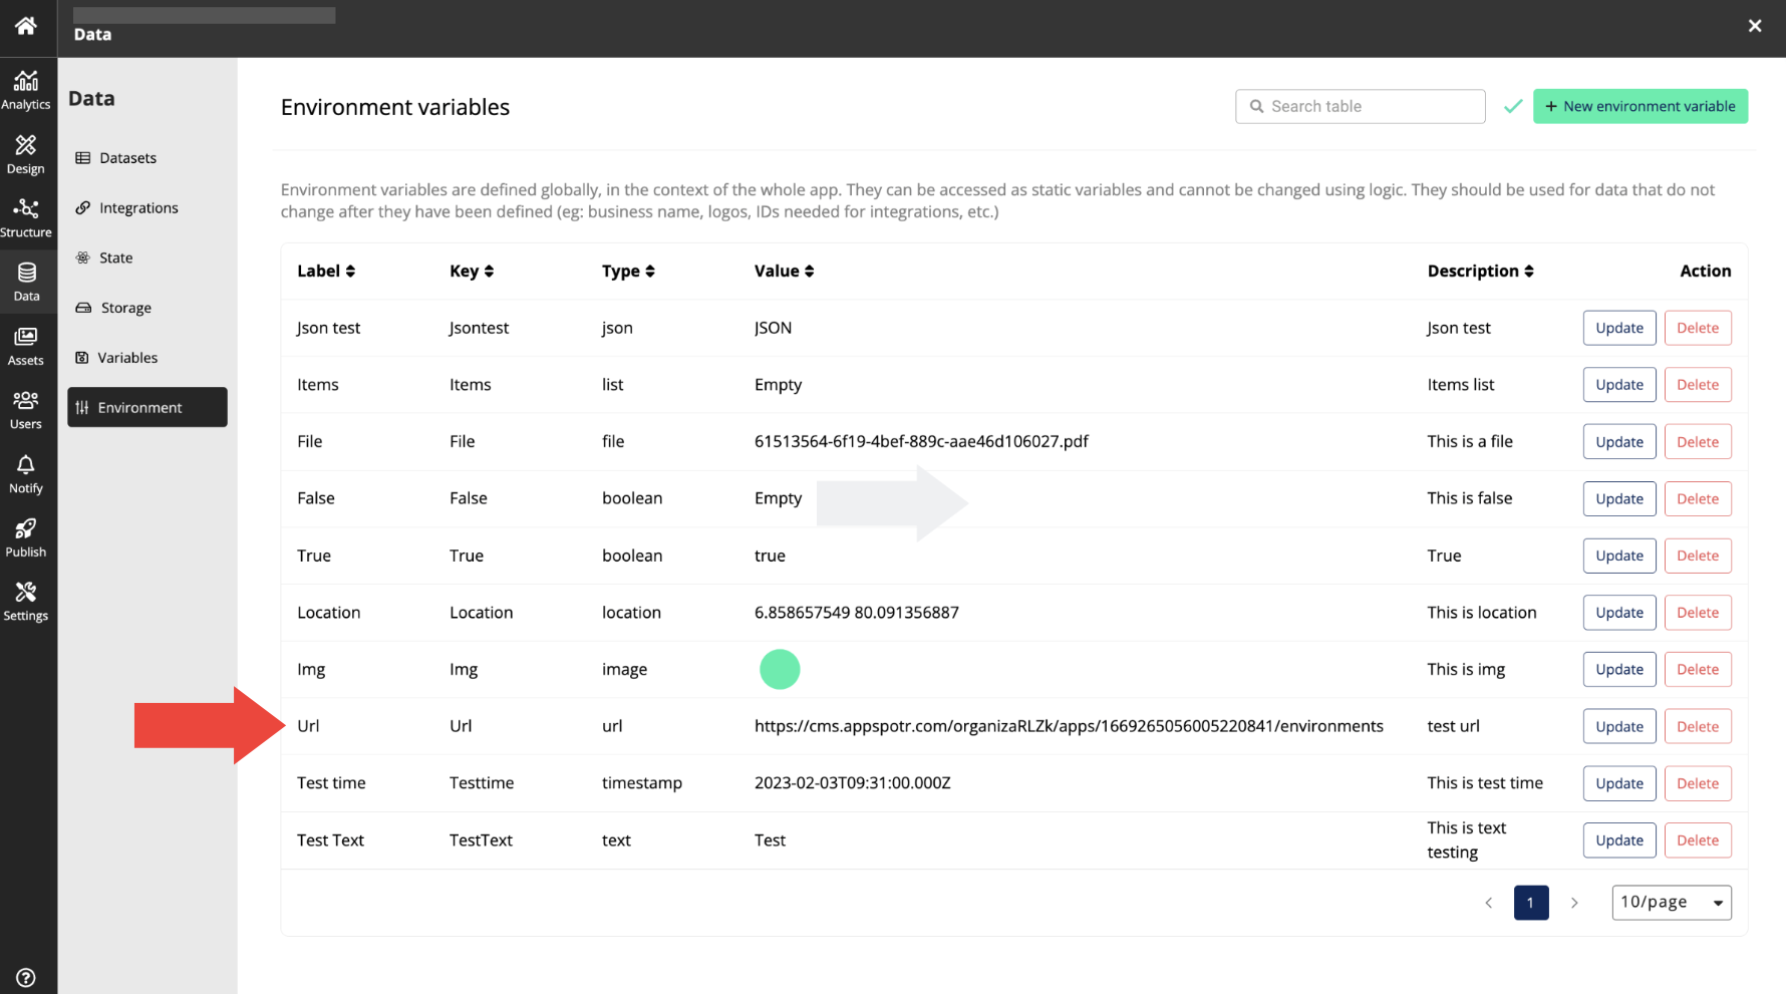1786x994 pixels.
Task: Update the Test time variable
Action: 1619,784
